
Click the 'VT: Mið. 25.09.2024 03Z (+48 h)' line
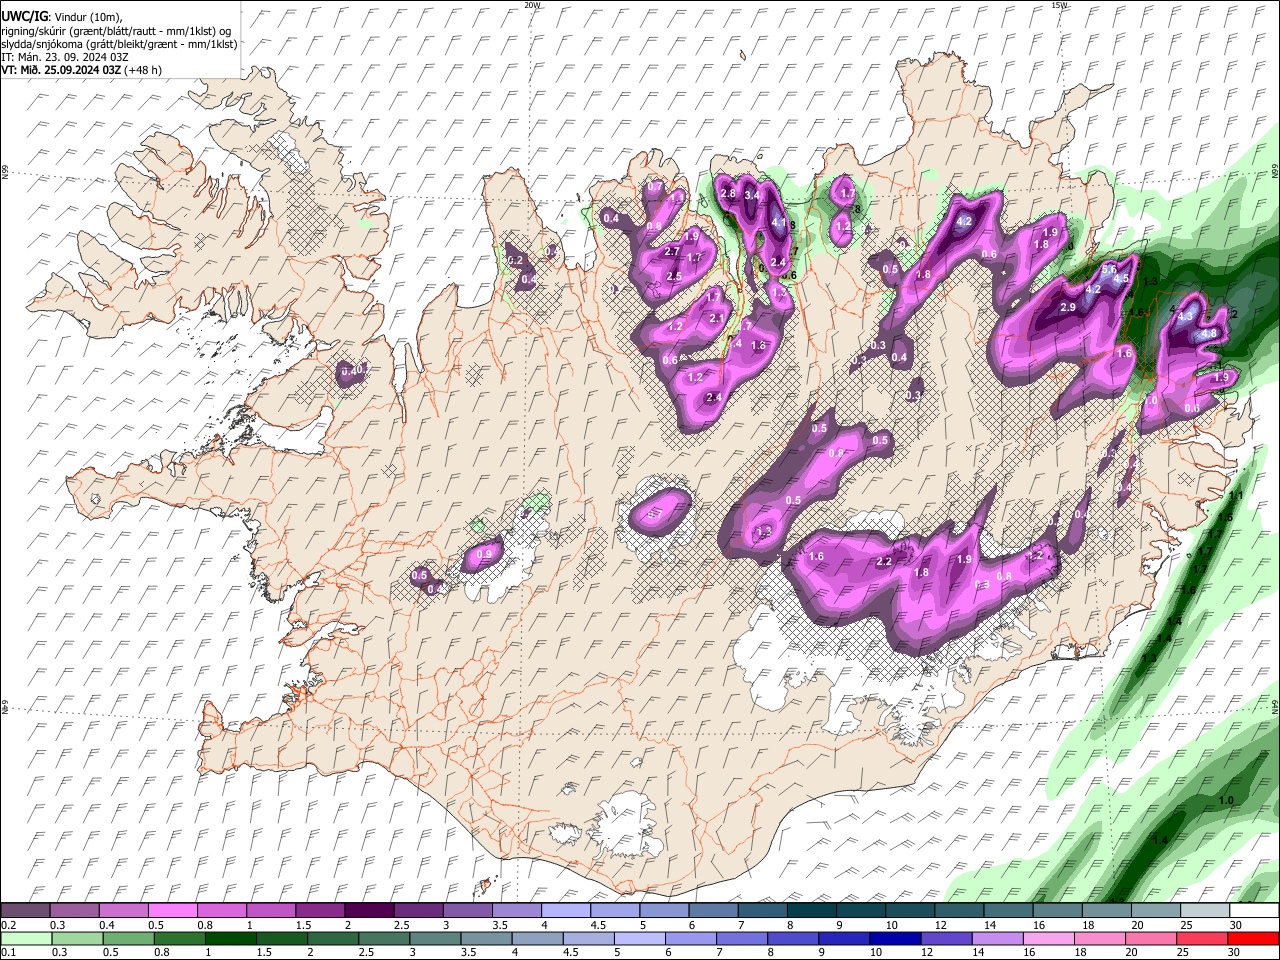[82, 70]
